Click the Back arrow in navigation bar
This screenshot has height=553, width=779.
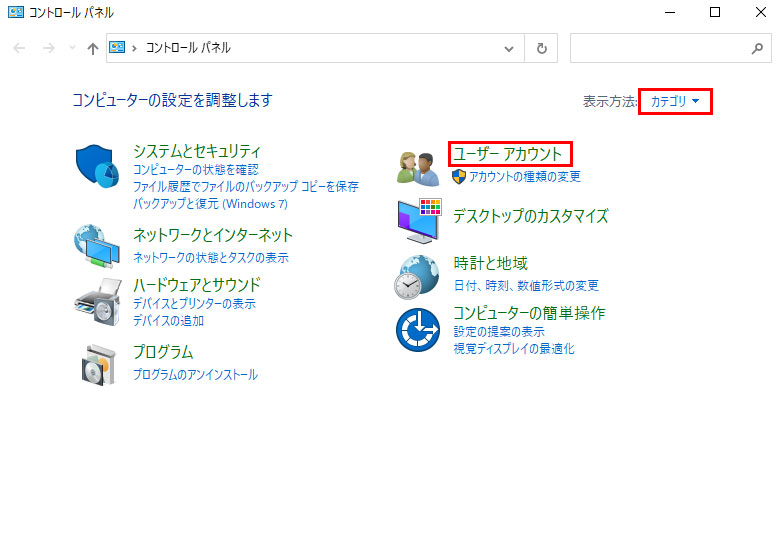pyautogui.click(x=19, y=48)
